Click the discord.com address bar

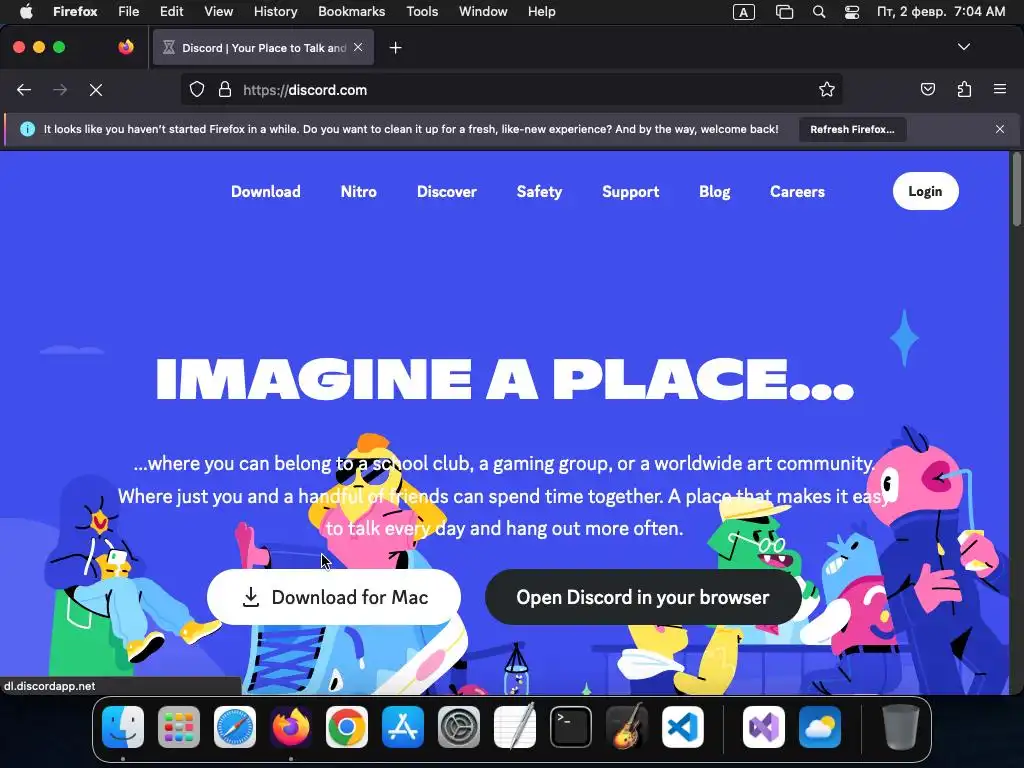pos(512,90)
